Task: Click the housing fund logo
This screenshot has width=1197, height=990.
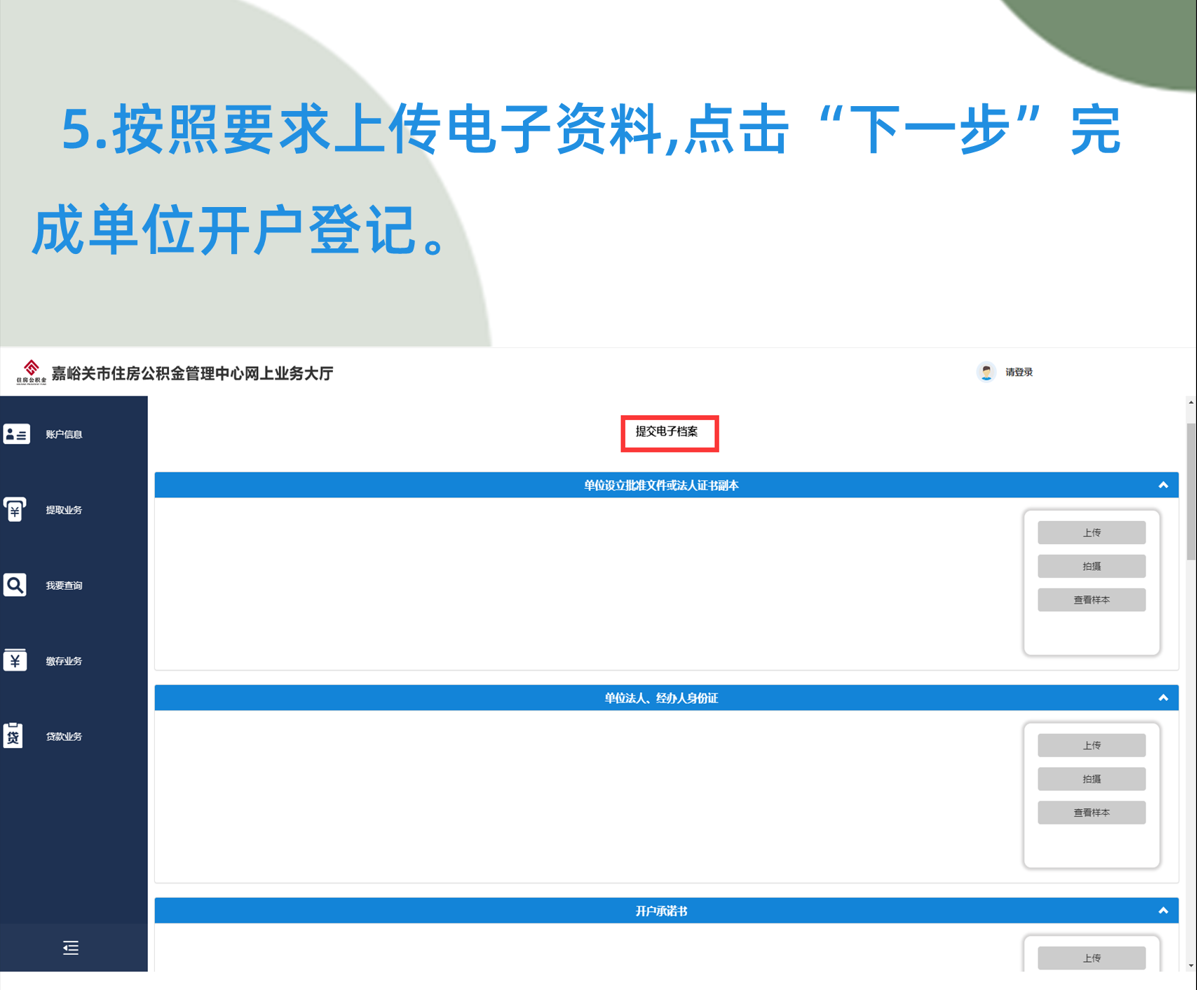Action: (x=31, y=372)
